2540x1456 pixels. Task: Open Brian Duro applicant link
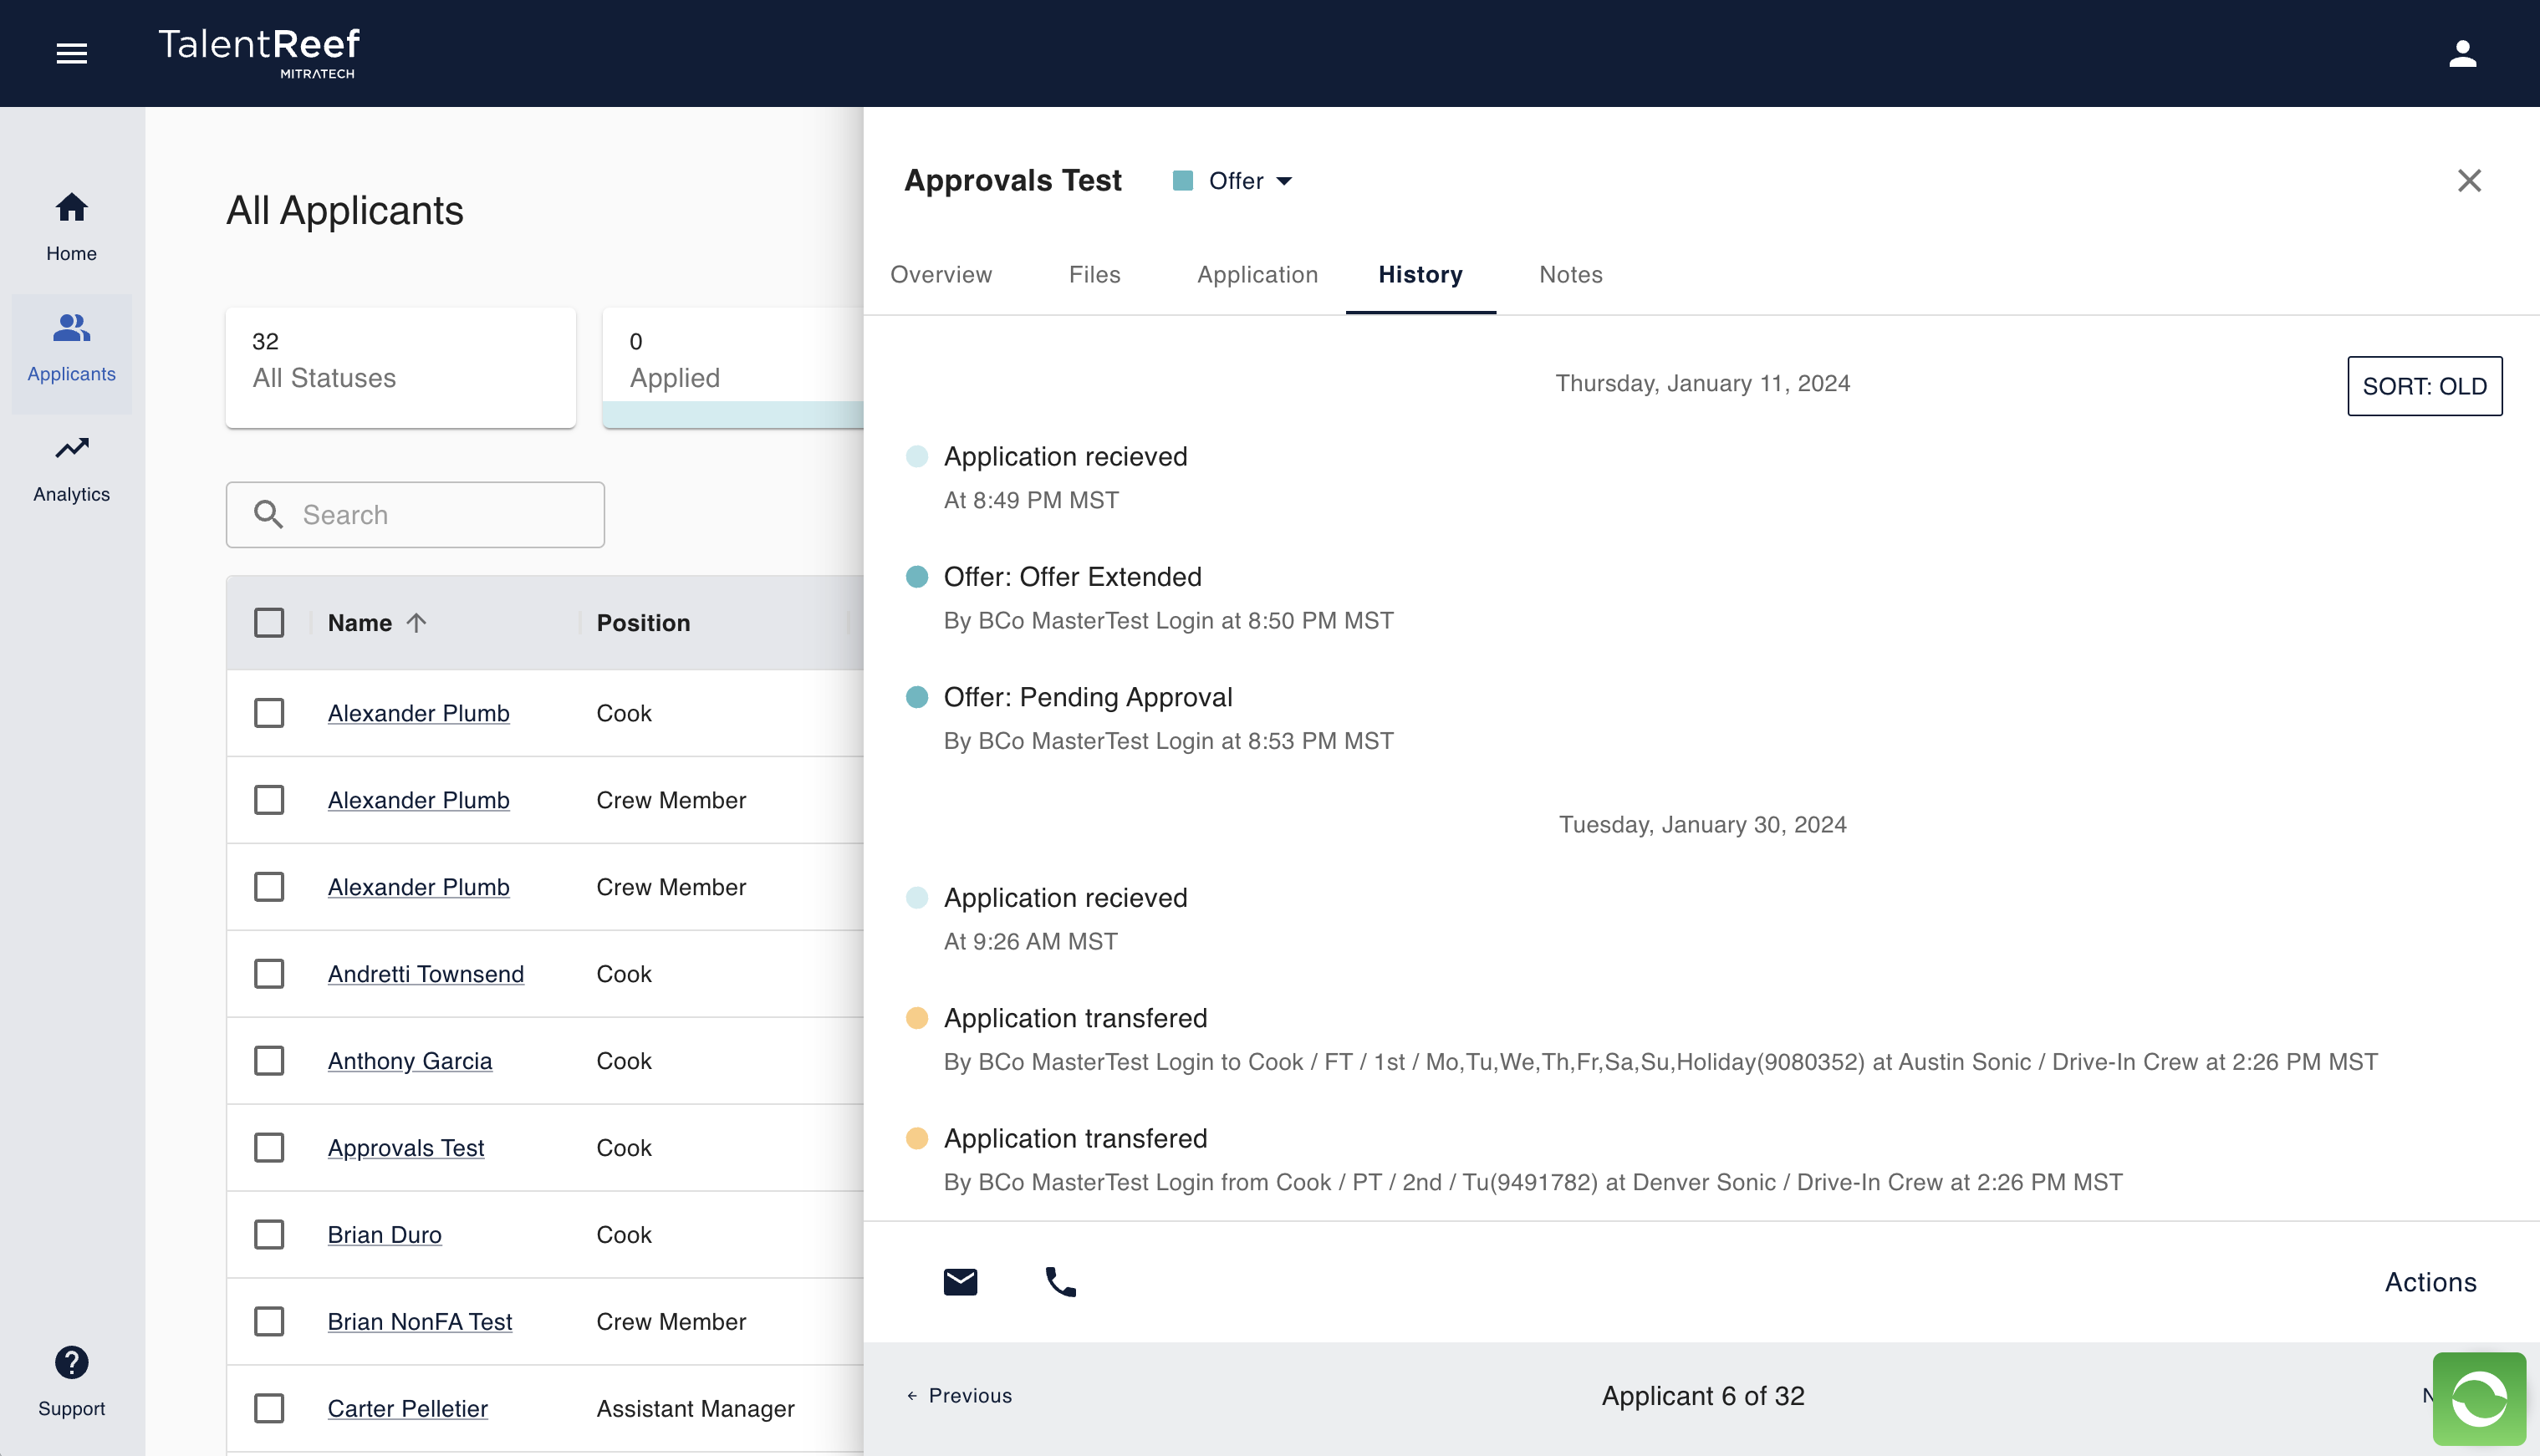(x=384, y=1235)
